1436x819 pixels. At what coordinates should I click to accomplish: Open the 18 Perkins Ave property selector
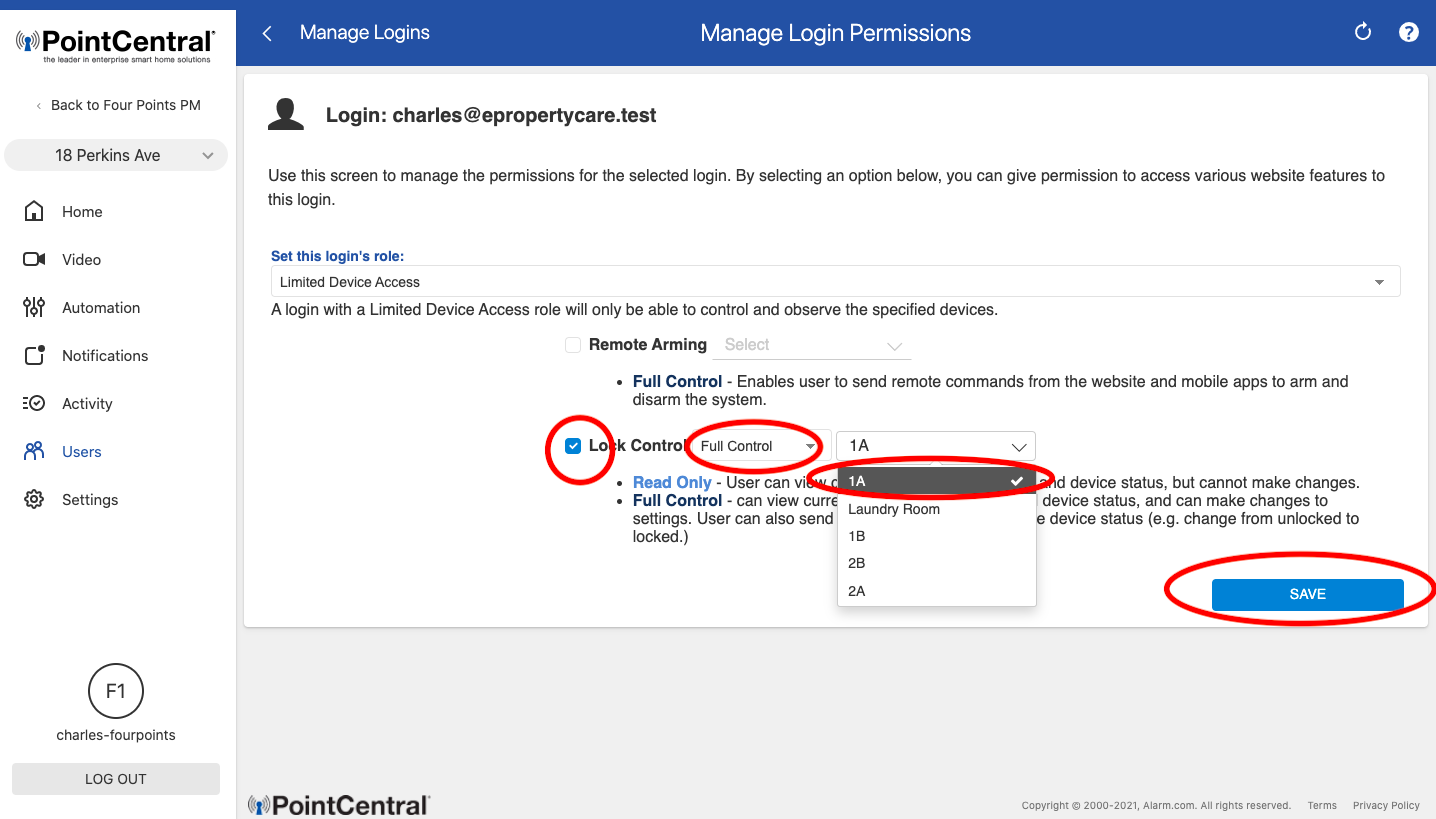pyautogui.click(x=115, y=155)
